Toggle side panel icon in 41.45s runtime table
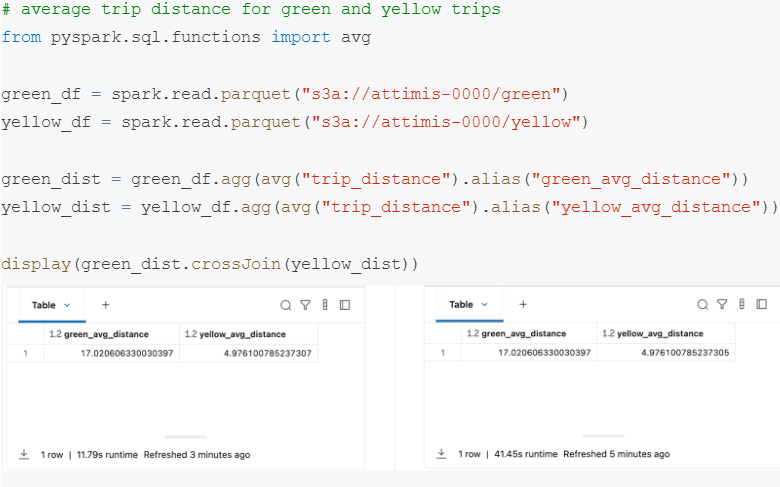Viewport: 780px width, 487px height. point(760,305)
